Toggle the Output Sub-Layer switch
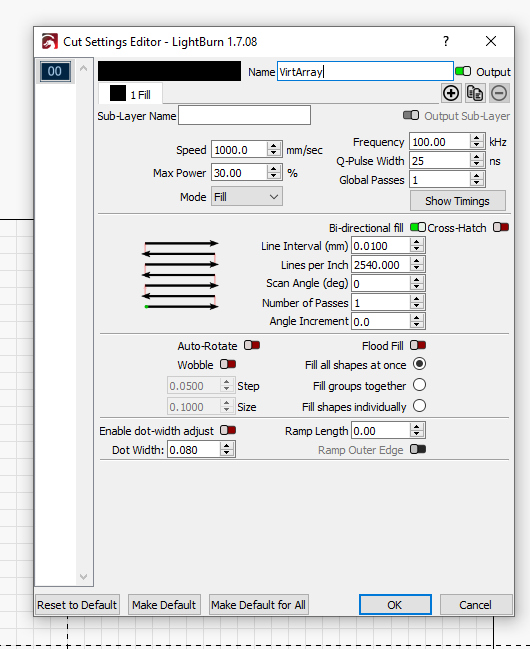This screenshot has width=530, height=649. pyautogui.click(x=411, y=115)
